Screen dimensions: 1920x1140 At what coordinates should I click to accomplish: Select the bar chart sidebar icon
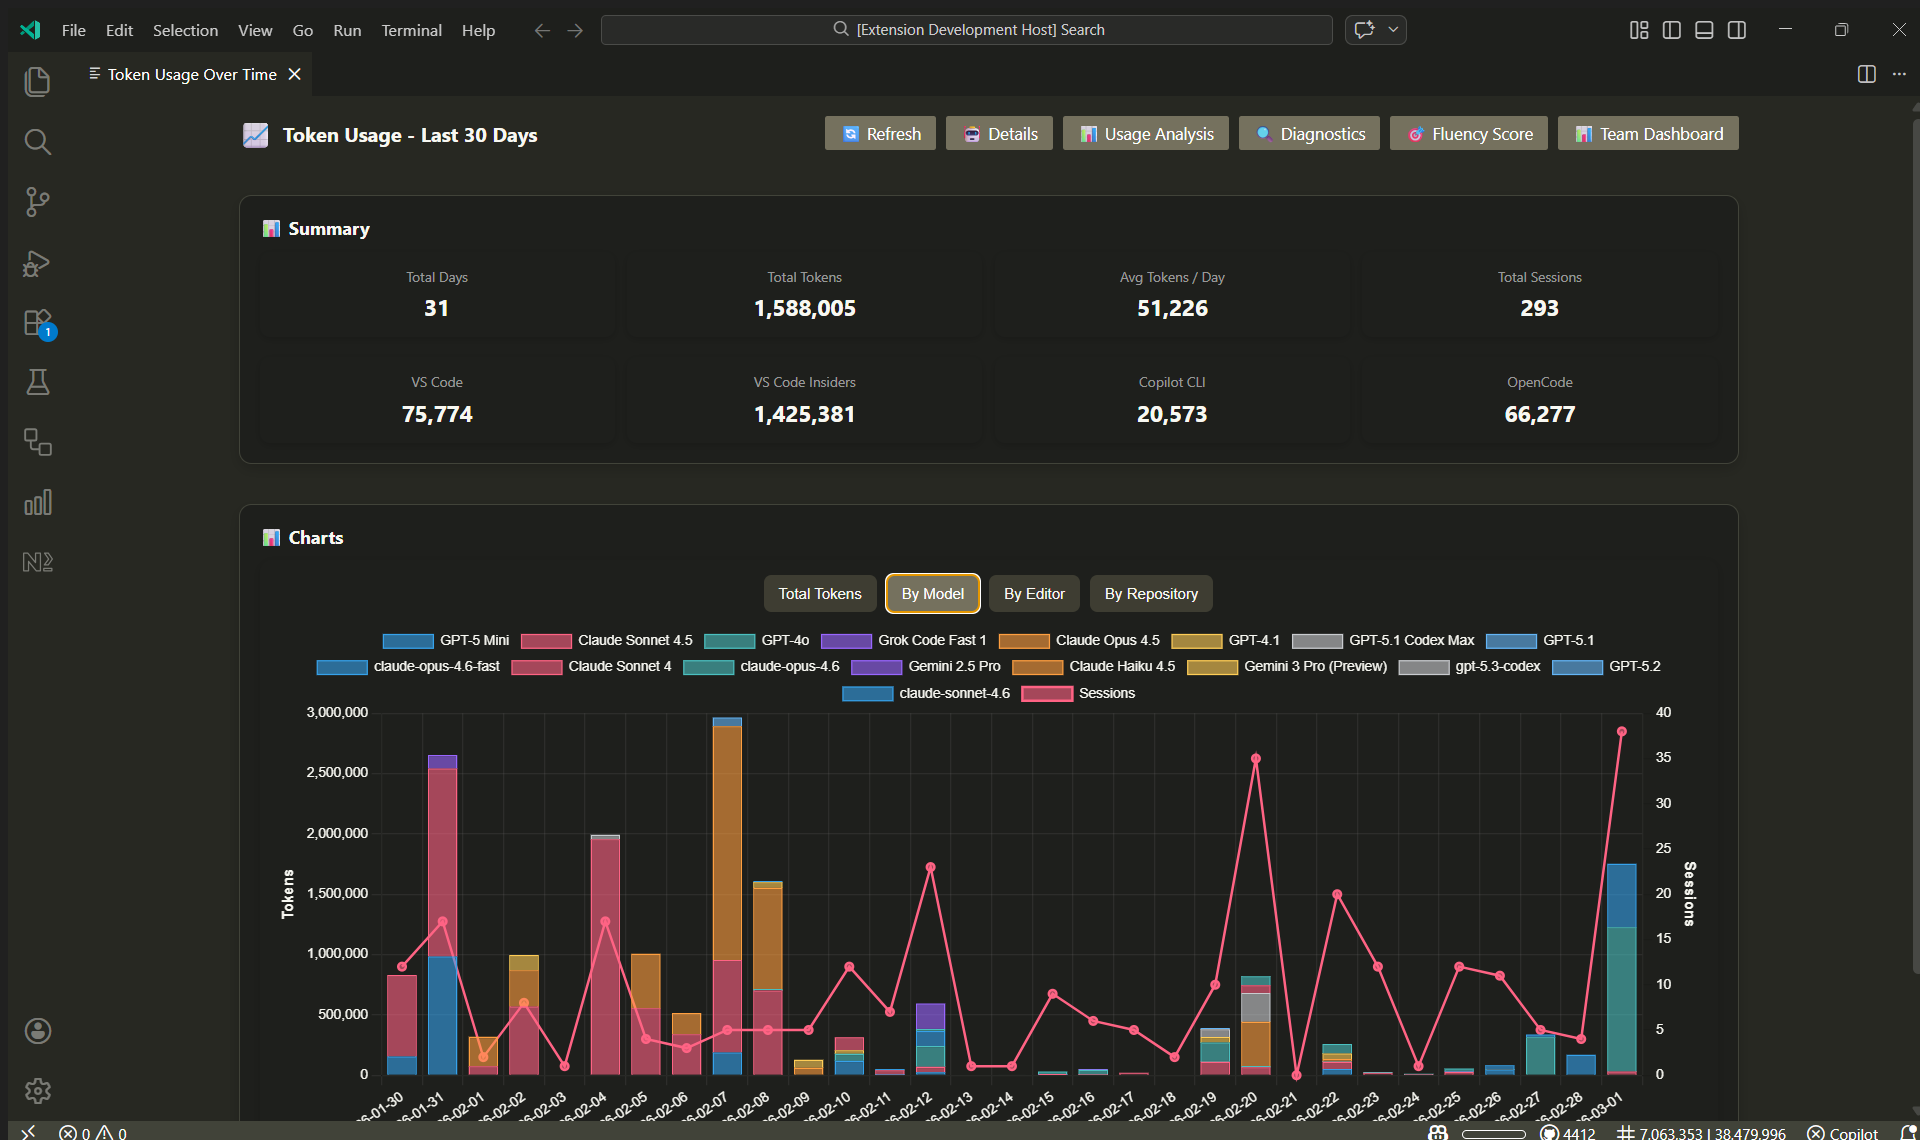click(x=37, y=503)
